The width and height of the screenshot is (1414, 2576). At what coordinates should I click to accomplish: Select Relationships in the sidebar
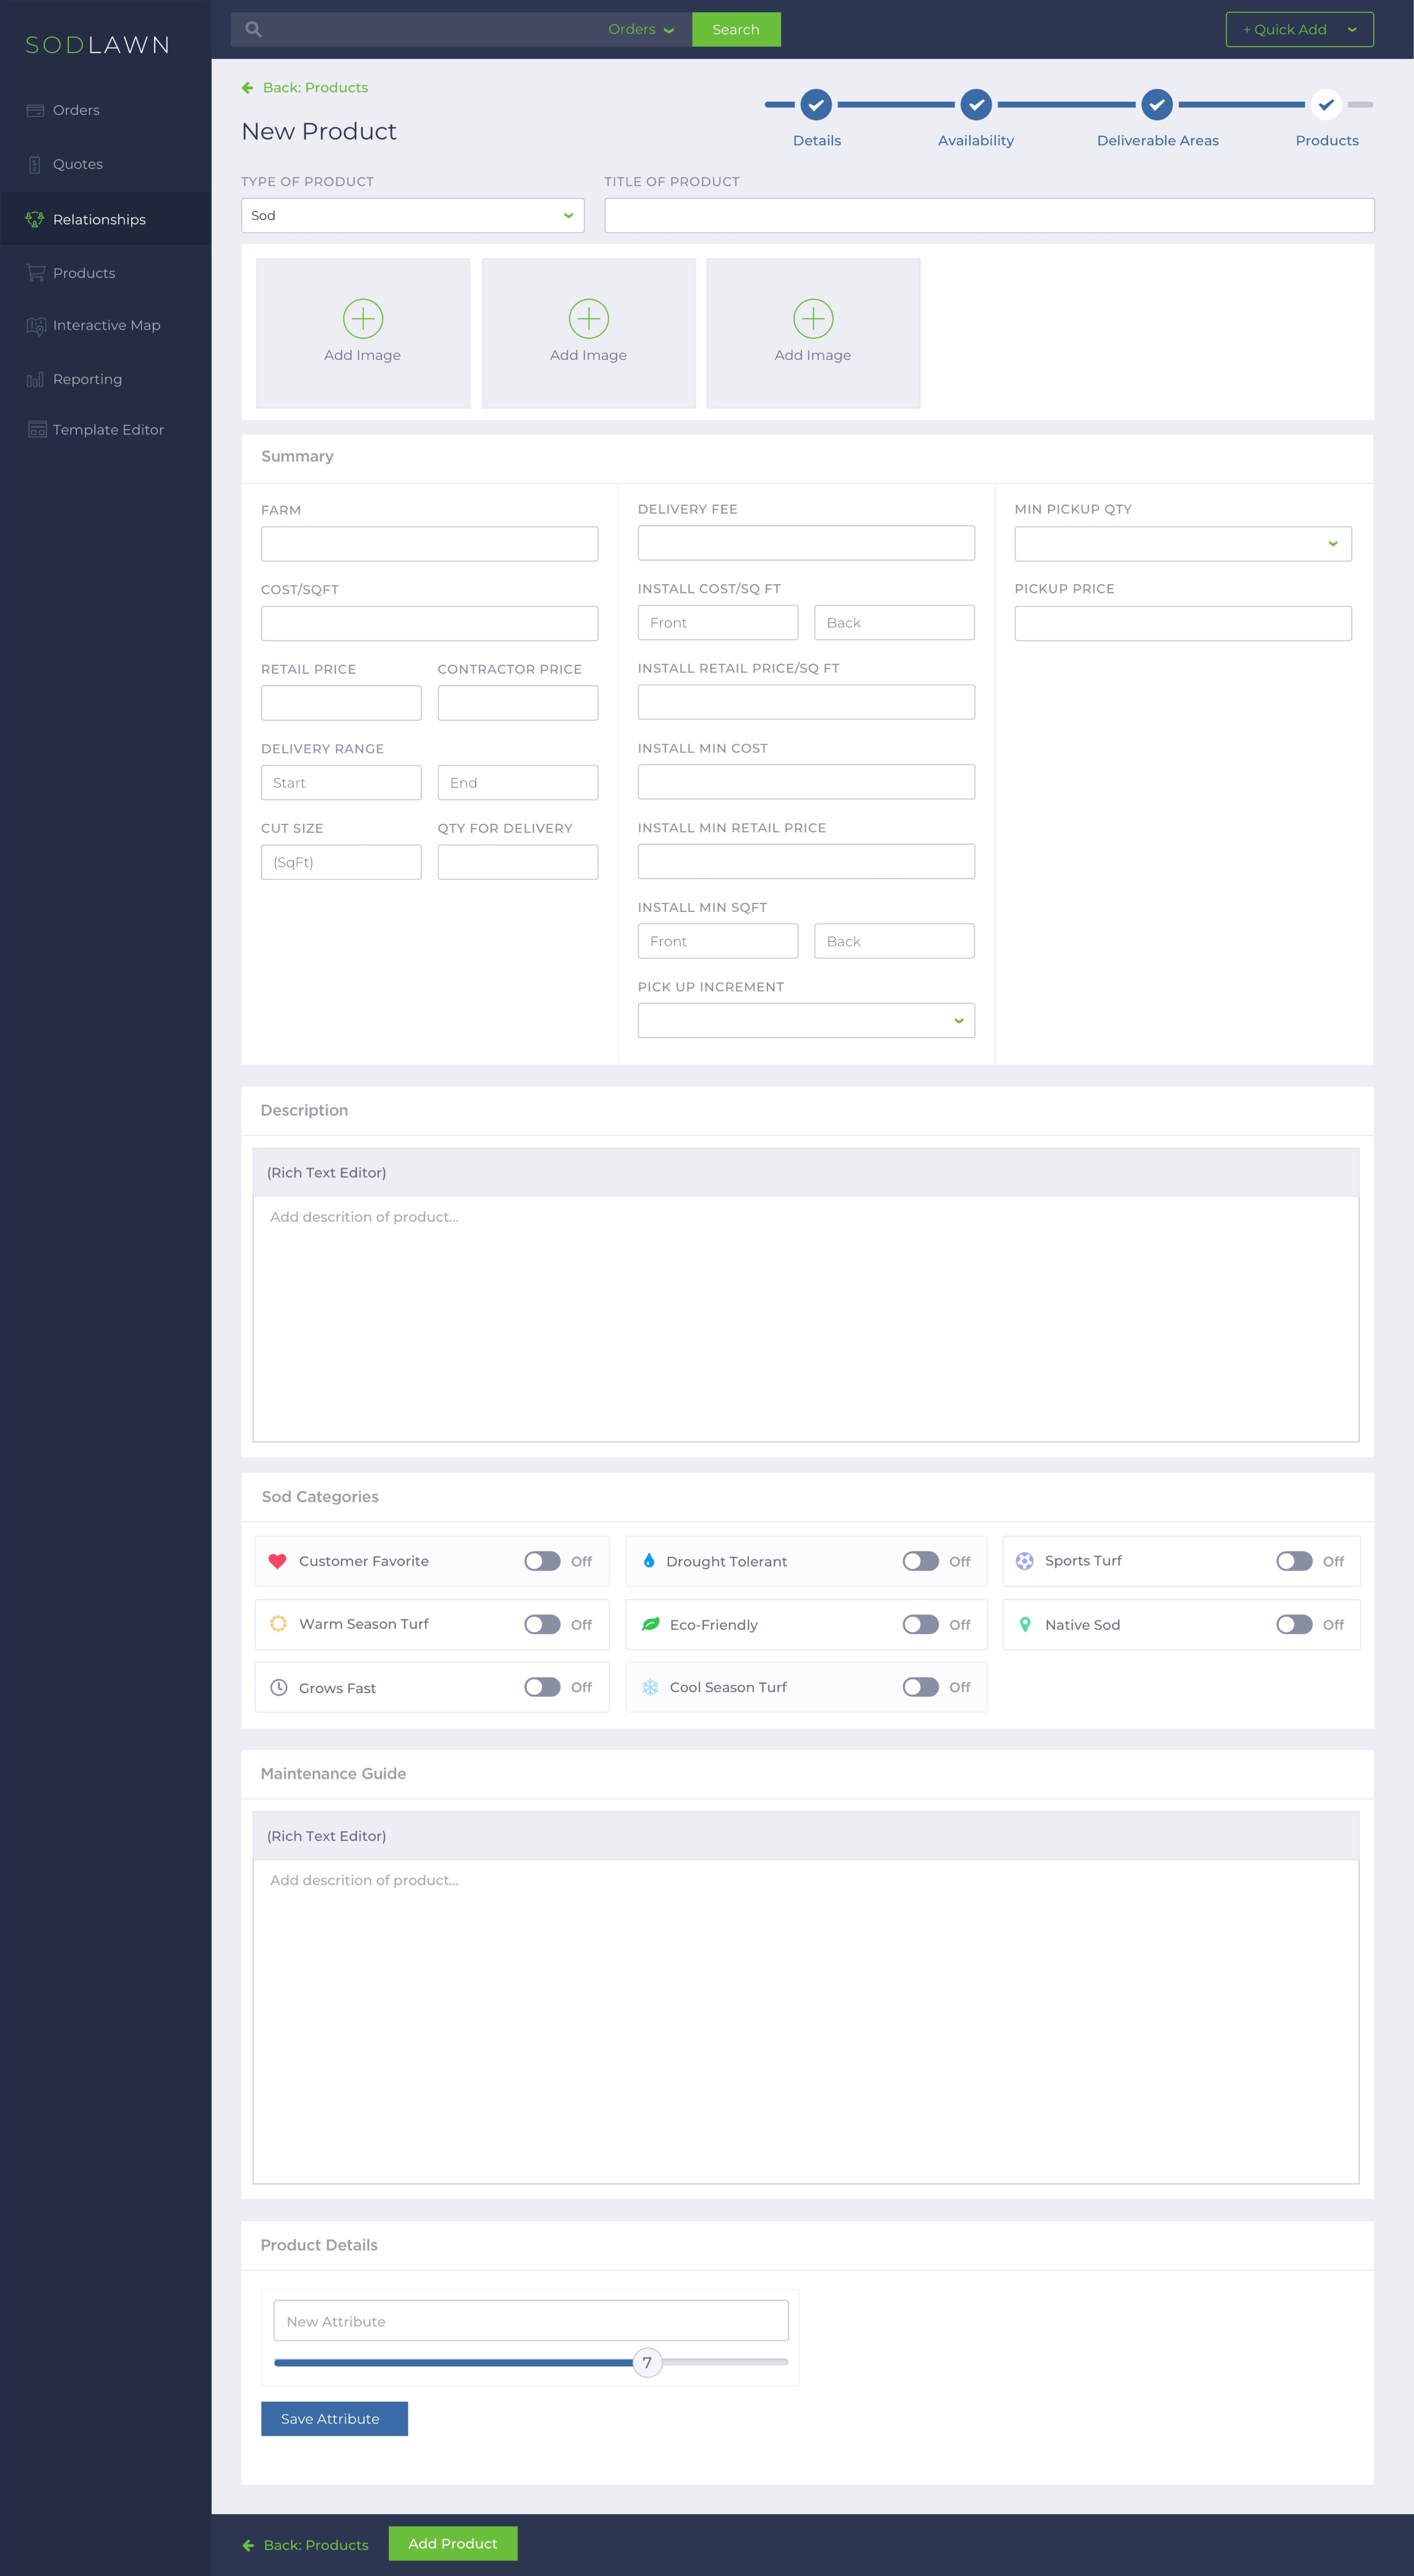tap(105, 219)
